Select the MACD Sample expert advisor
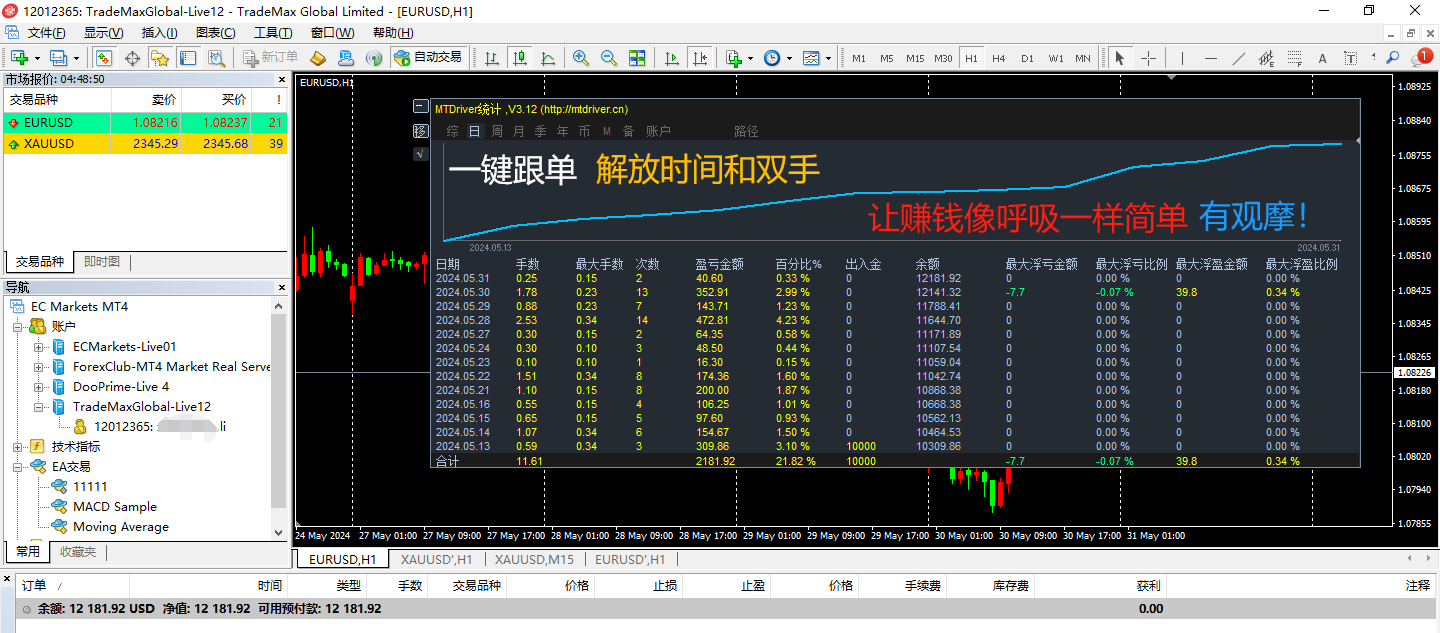Viewport: 1440px width, 633px height. tap(115, 507)
